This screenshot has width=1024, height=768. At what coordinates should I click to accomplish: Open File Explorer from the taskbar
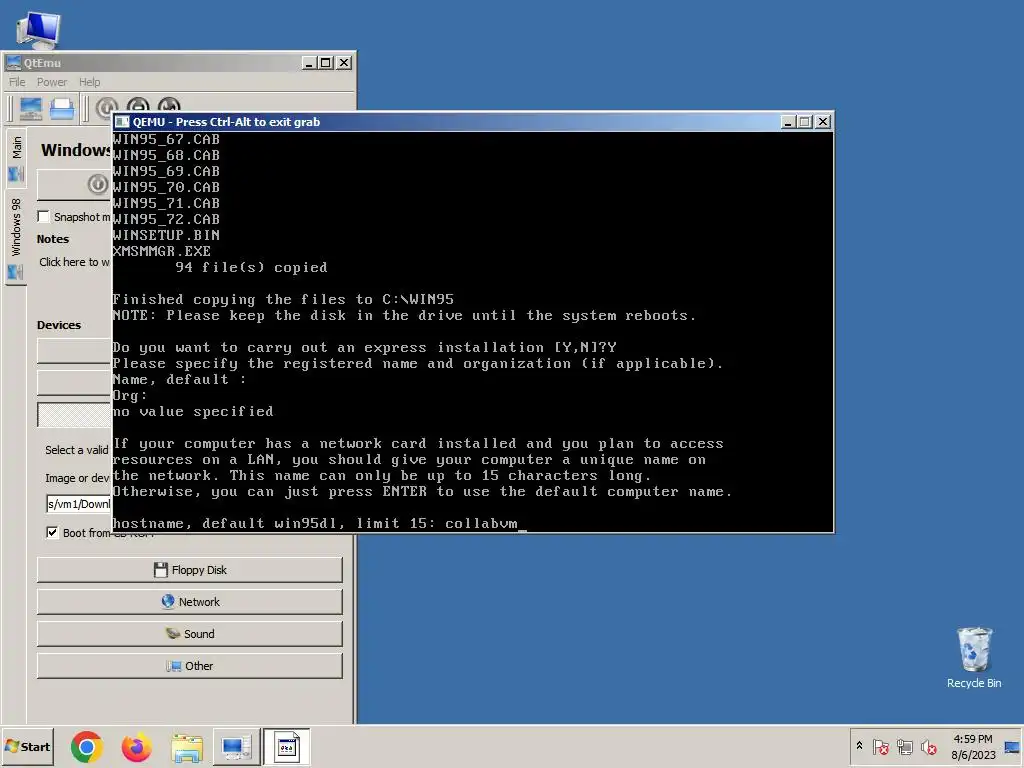tap(187, 747)
